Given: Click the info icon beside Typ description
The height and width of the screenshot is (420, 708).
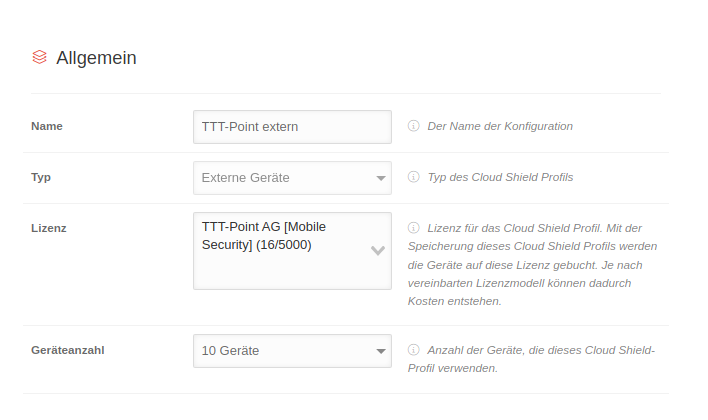Looking at the screenshot, I should point(413,177).
